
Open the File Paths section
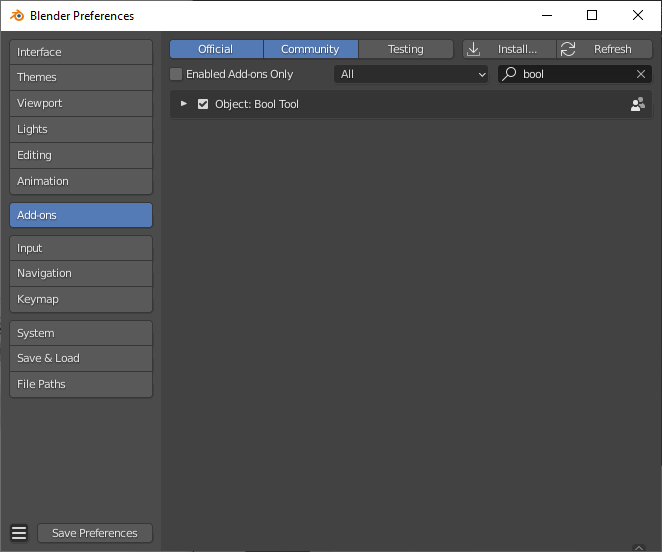(81, 384)
